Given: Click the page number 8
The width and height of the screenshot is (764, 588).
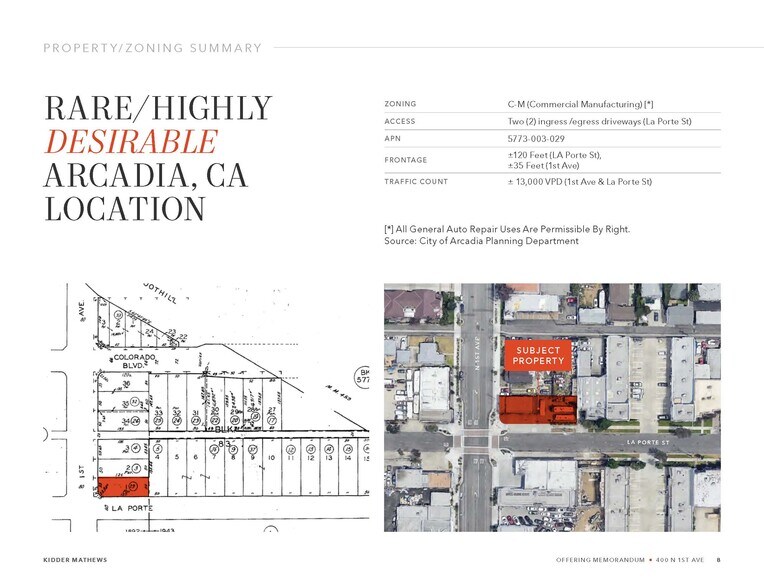Looking at the screenshot, I should click(719, 560).
